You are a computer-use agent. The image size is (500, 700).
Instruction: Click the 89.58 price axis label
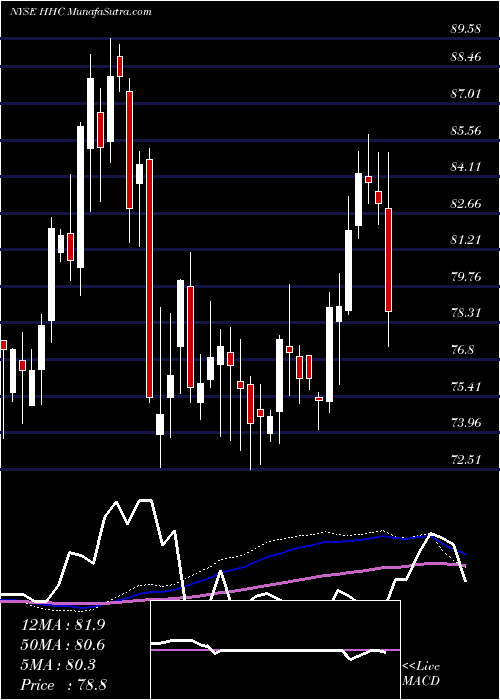click(x=465, y=29)
